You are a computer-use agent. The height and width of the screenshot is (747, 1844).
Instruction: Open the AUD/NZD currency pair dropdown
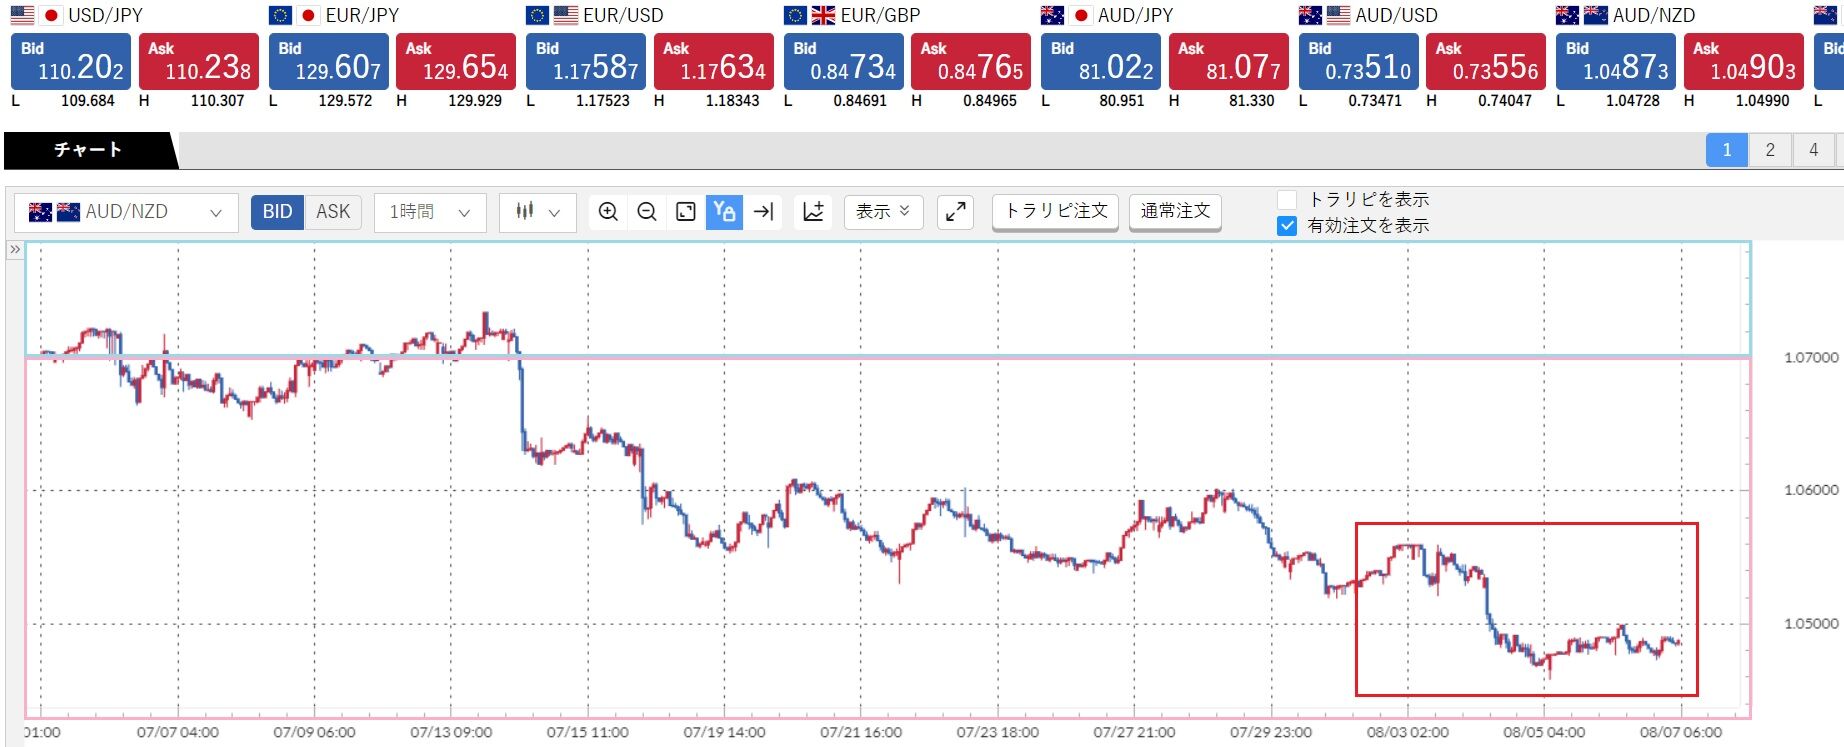126,212
